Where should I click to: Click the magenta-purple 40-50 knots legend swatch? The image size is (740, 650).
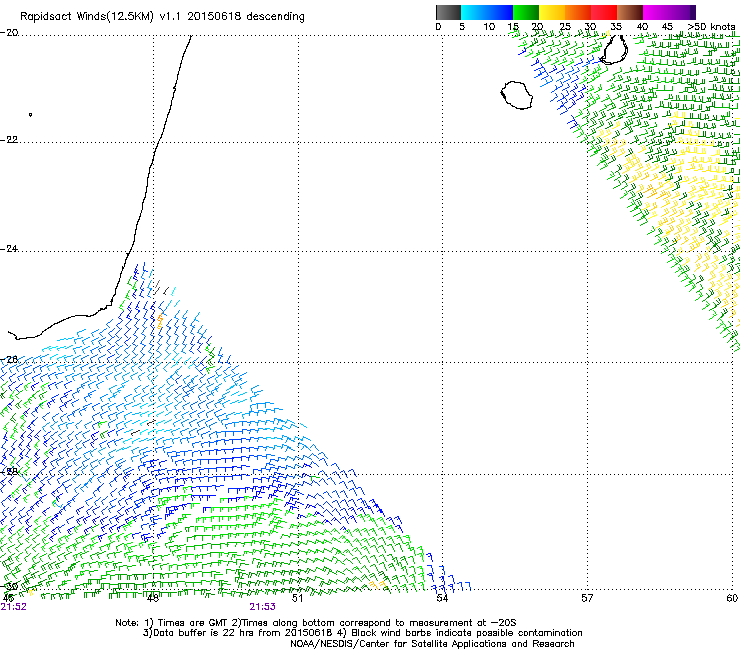(x=669, y=12)
